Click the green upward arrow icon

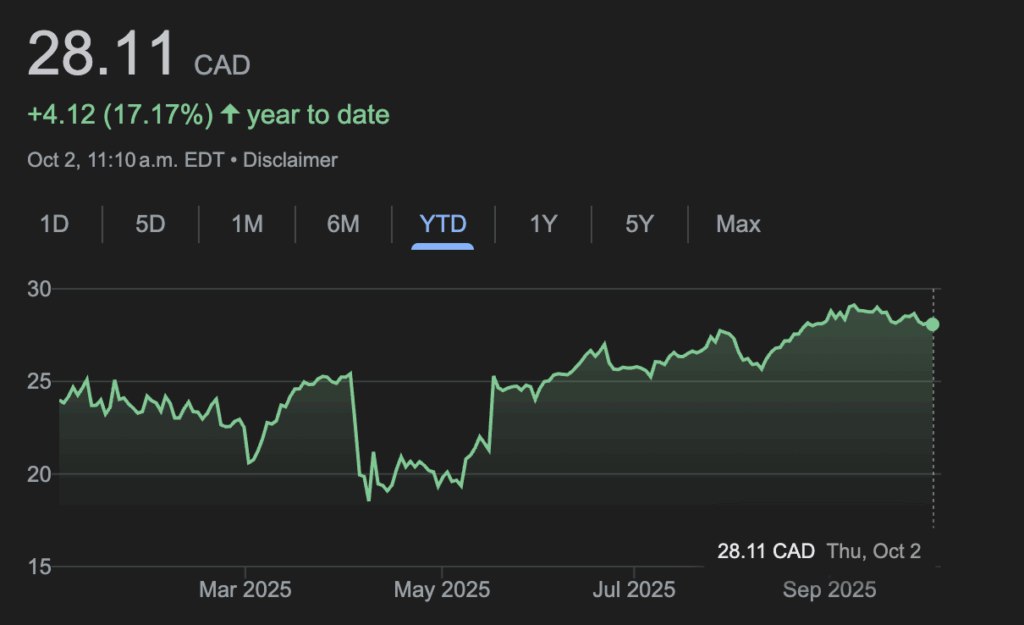click(x=230, y=115)
